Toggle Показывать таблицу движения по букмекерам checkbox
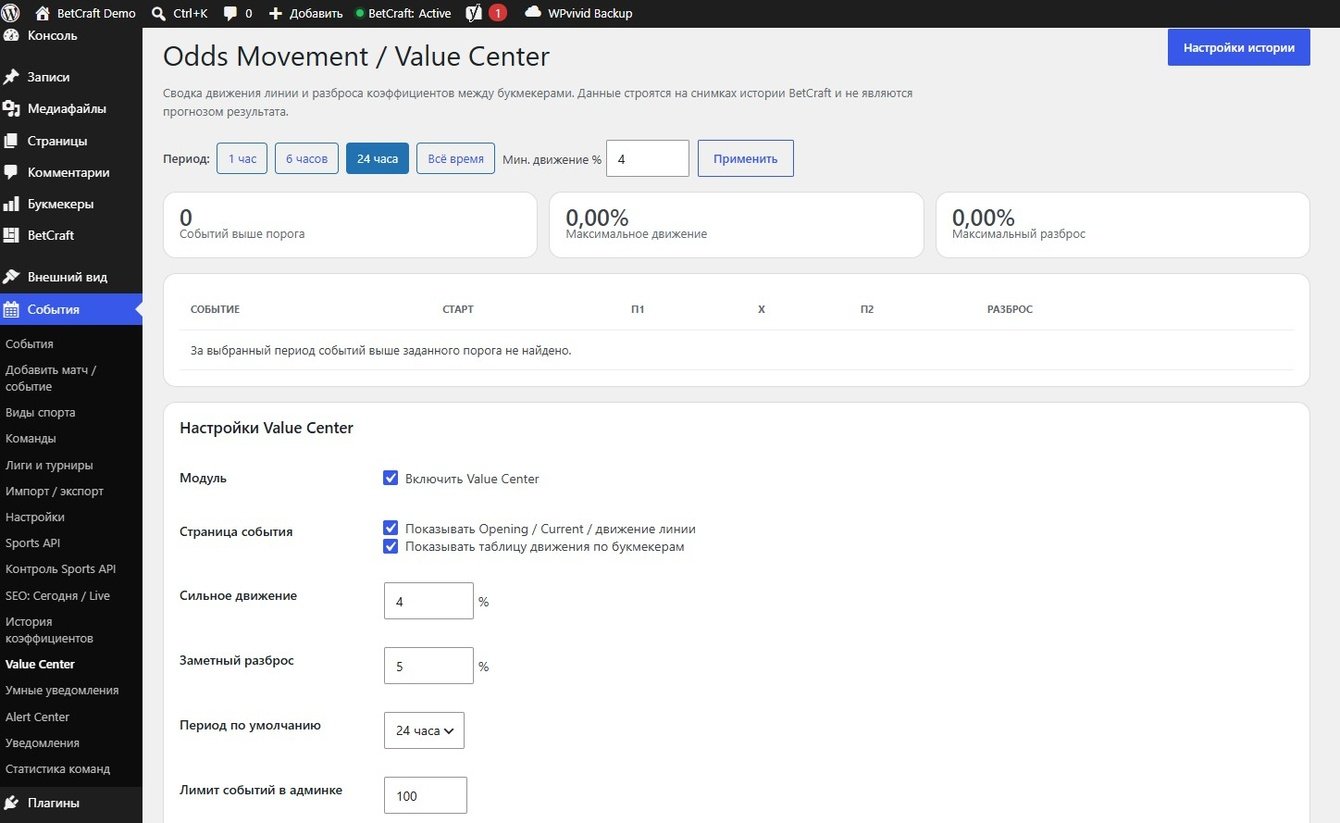The height and width of the screenshot is (823, 1340). tap(391, 546)
